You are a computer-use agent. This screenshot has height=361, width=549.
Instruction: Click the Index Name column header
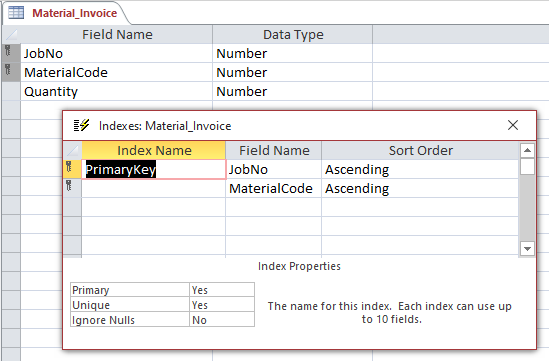tap(154, 151)
